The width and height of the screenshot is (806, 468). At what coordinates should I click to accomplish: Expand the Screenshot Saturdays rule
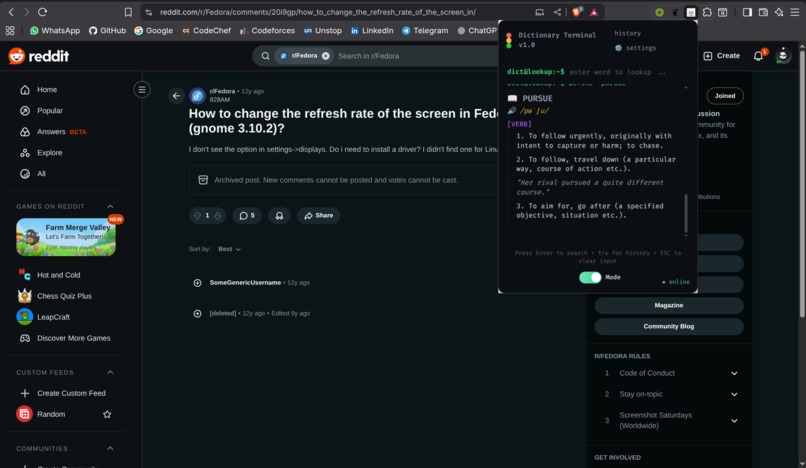point(734,421)
